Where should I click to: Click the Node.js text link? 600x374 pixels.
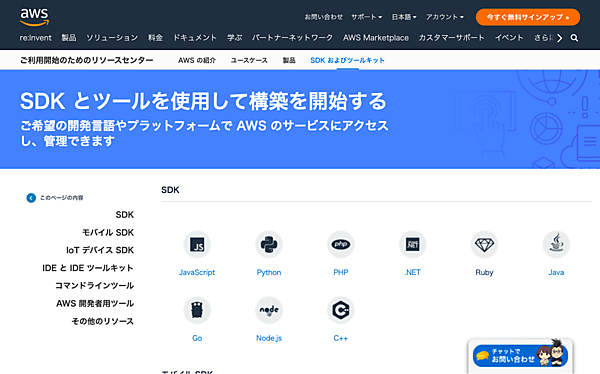coord(269,338)
